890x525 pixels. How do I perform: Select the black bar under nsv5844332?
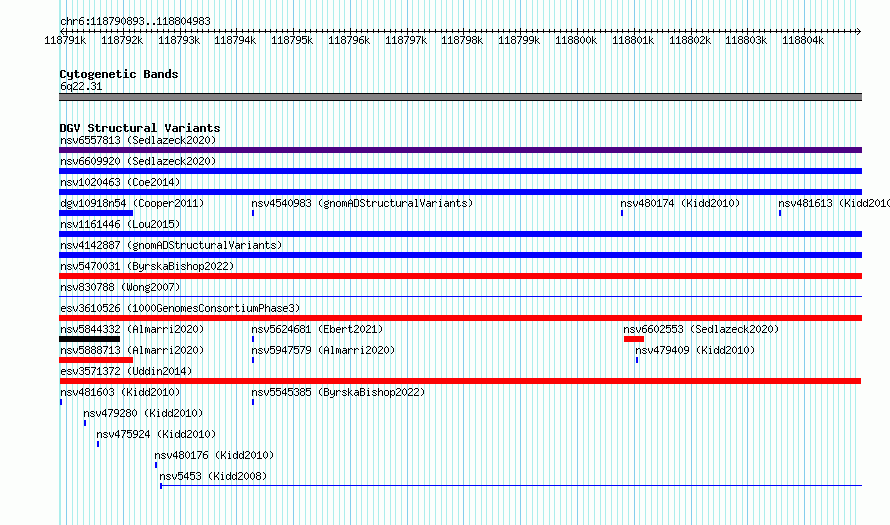(89, 339)
